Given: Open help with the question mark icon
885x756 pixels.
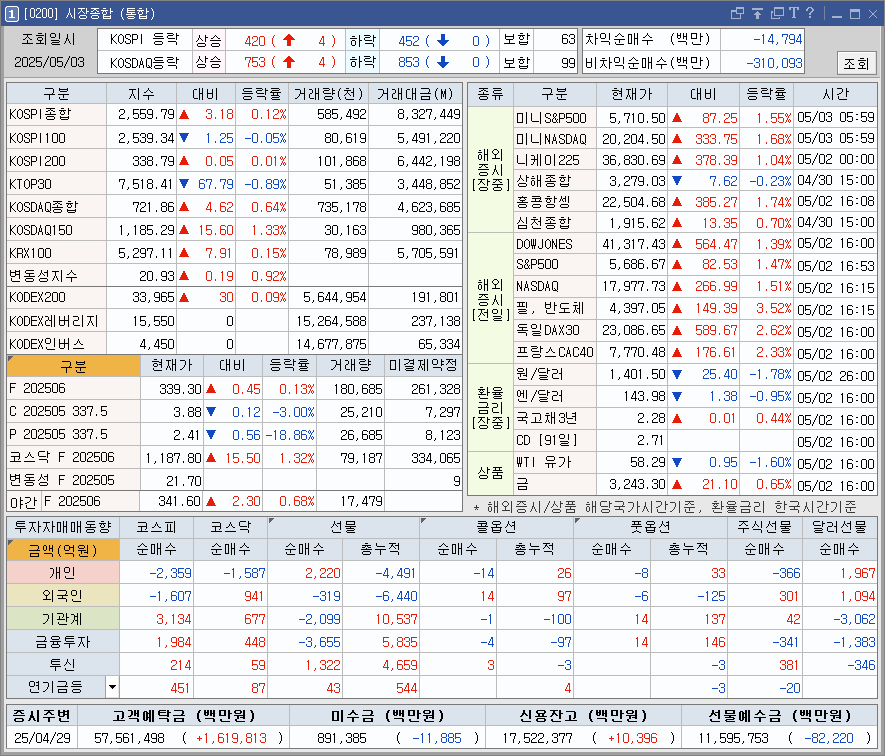Looking at the screenshot, I should tap(810, 13).
